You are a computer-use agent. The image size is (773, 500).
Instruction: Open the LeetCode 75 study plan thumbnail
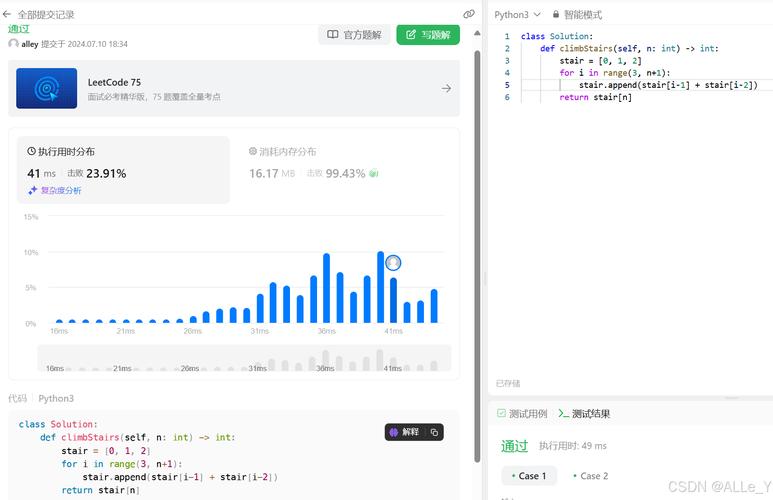tap(46, 88)
